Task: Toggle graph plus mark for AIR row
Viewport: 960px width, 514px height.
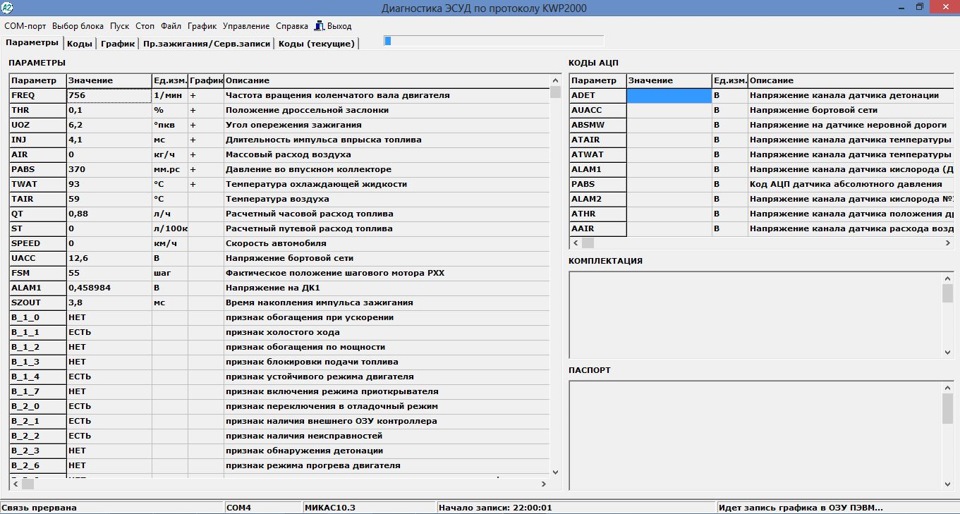Action: 206,155
